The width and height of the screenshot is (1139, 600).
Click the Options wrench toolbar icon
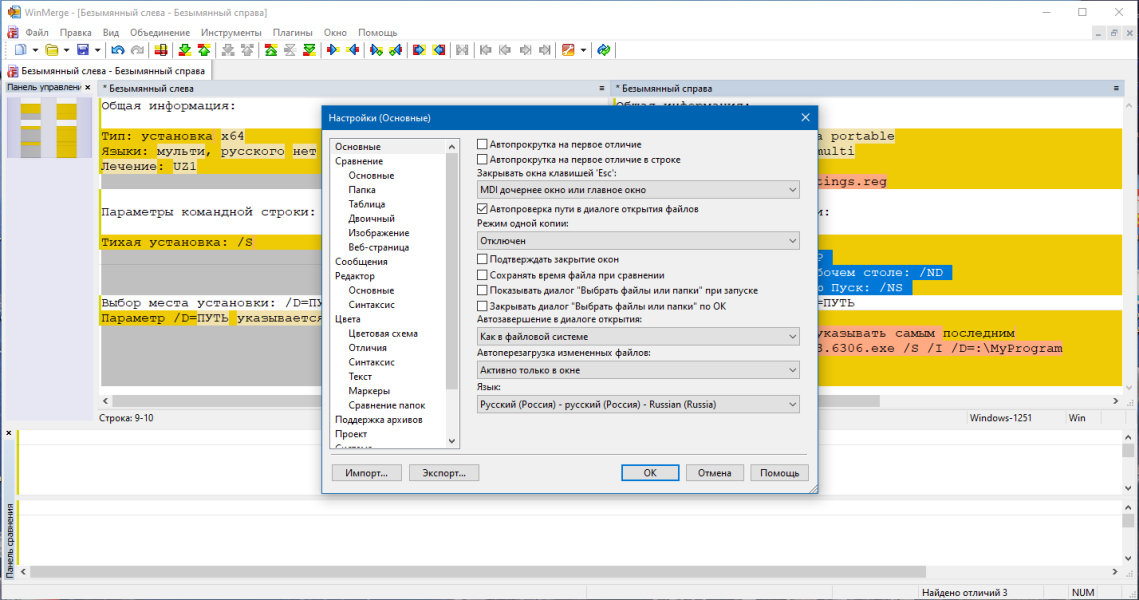point(568,50)
